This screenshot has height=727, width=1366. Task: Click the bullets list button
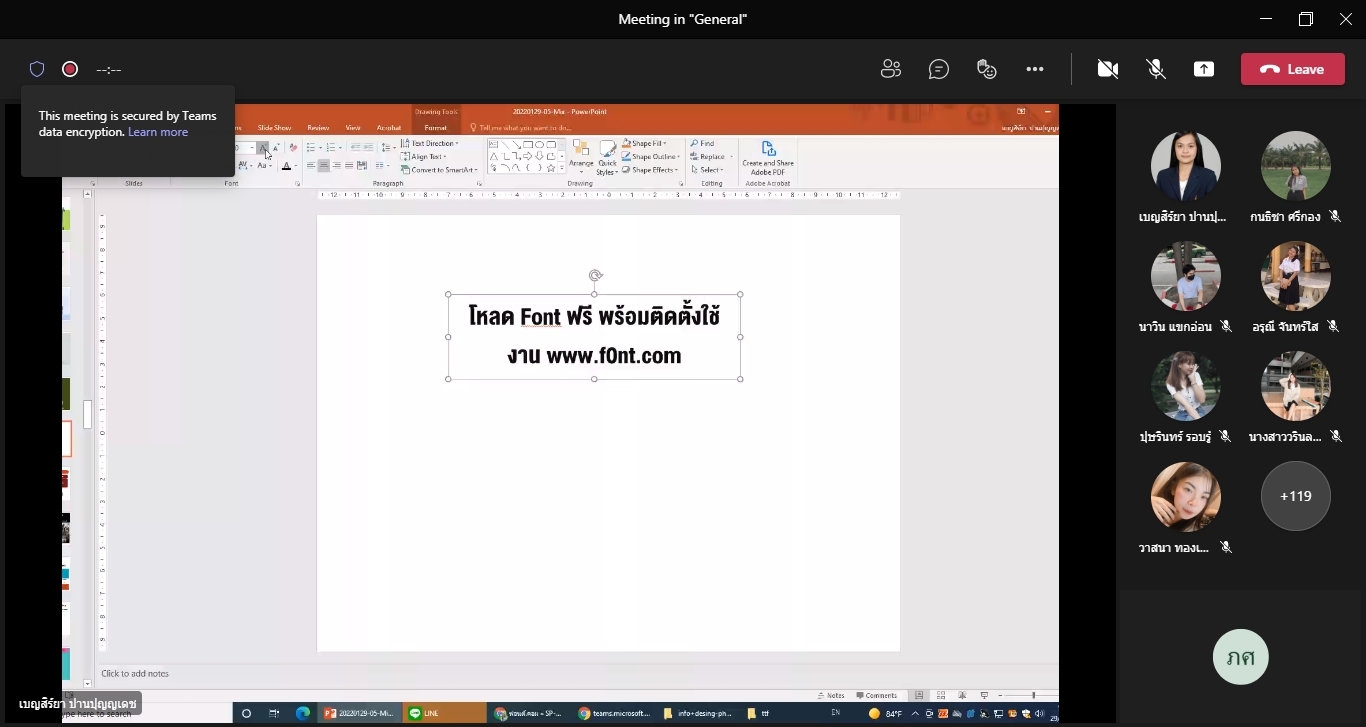pyautogui.click(x=311, y=147)
